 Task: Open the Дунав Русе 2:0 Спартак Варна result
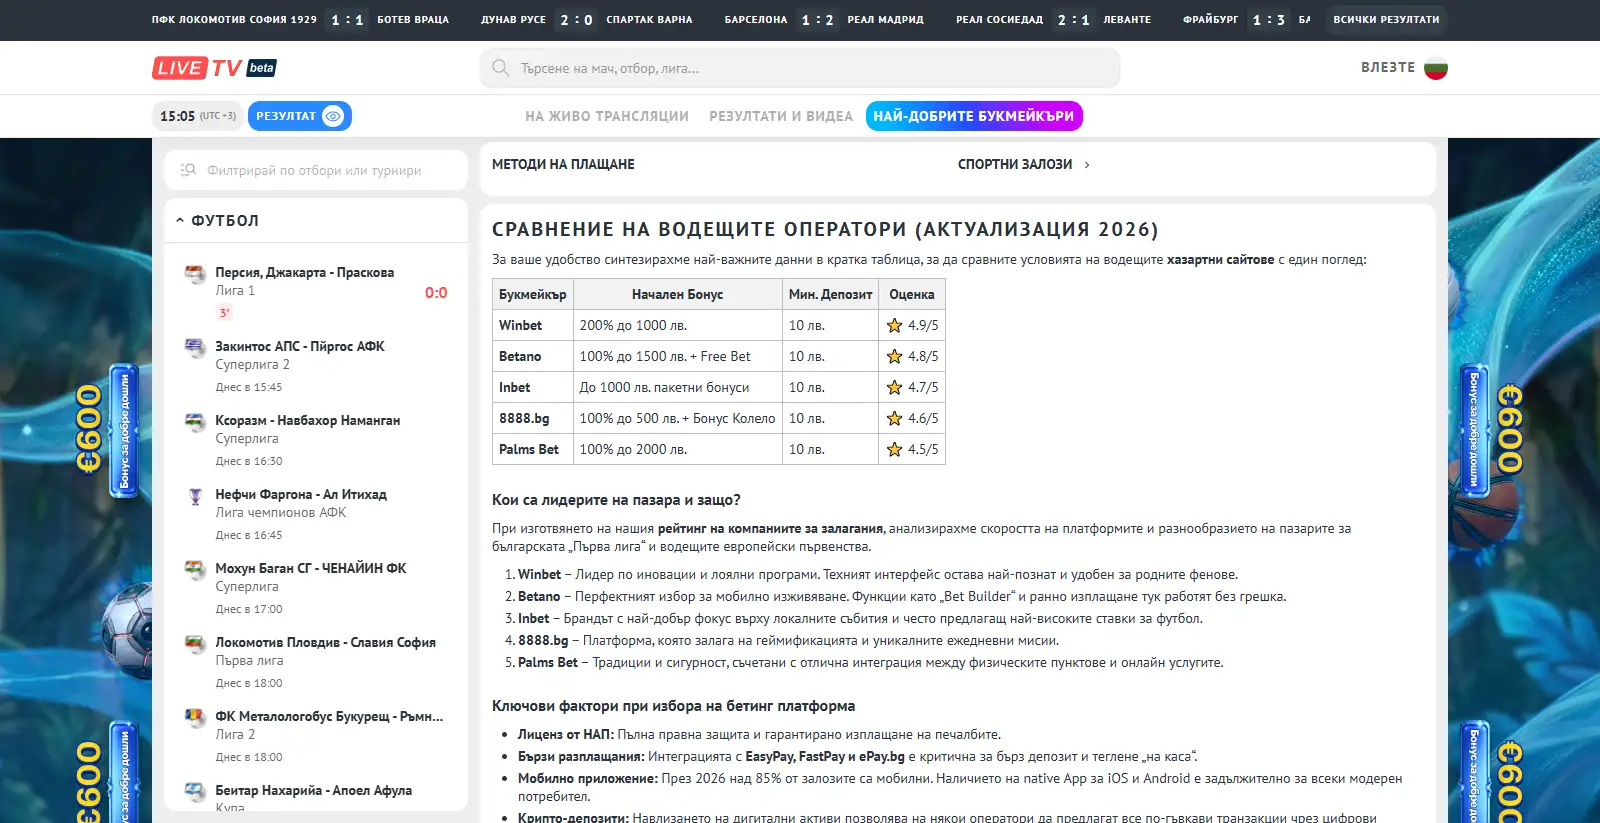[586, 19]
